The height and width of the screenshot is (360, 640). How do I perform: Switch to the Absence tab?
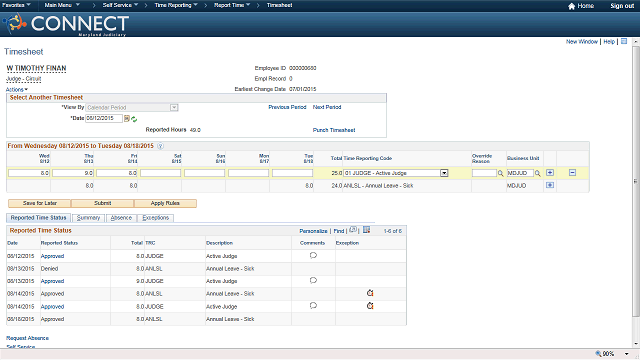(x=121, y=218)
